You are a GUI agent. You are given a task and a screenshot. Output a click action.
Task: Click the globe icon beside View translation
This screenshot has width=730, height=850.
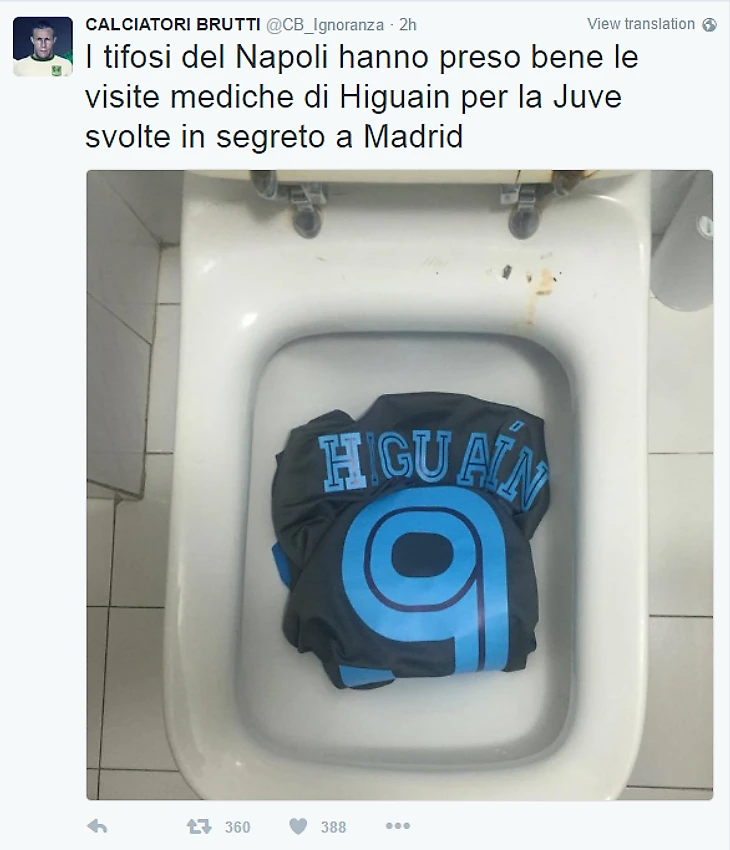coord(709,24)
